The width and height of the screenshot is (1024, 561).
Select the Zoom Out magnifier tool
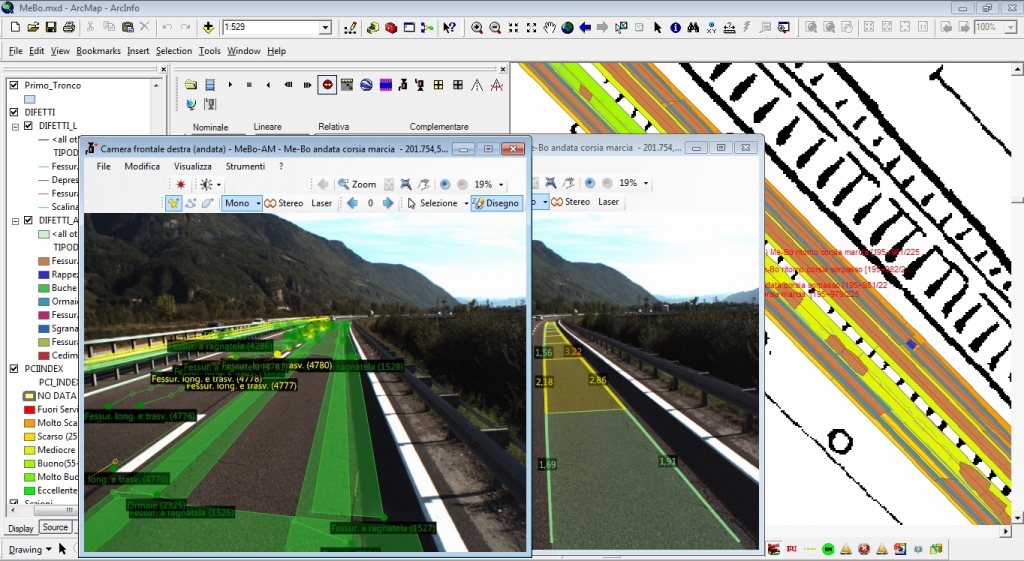[495, 27]
